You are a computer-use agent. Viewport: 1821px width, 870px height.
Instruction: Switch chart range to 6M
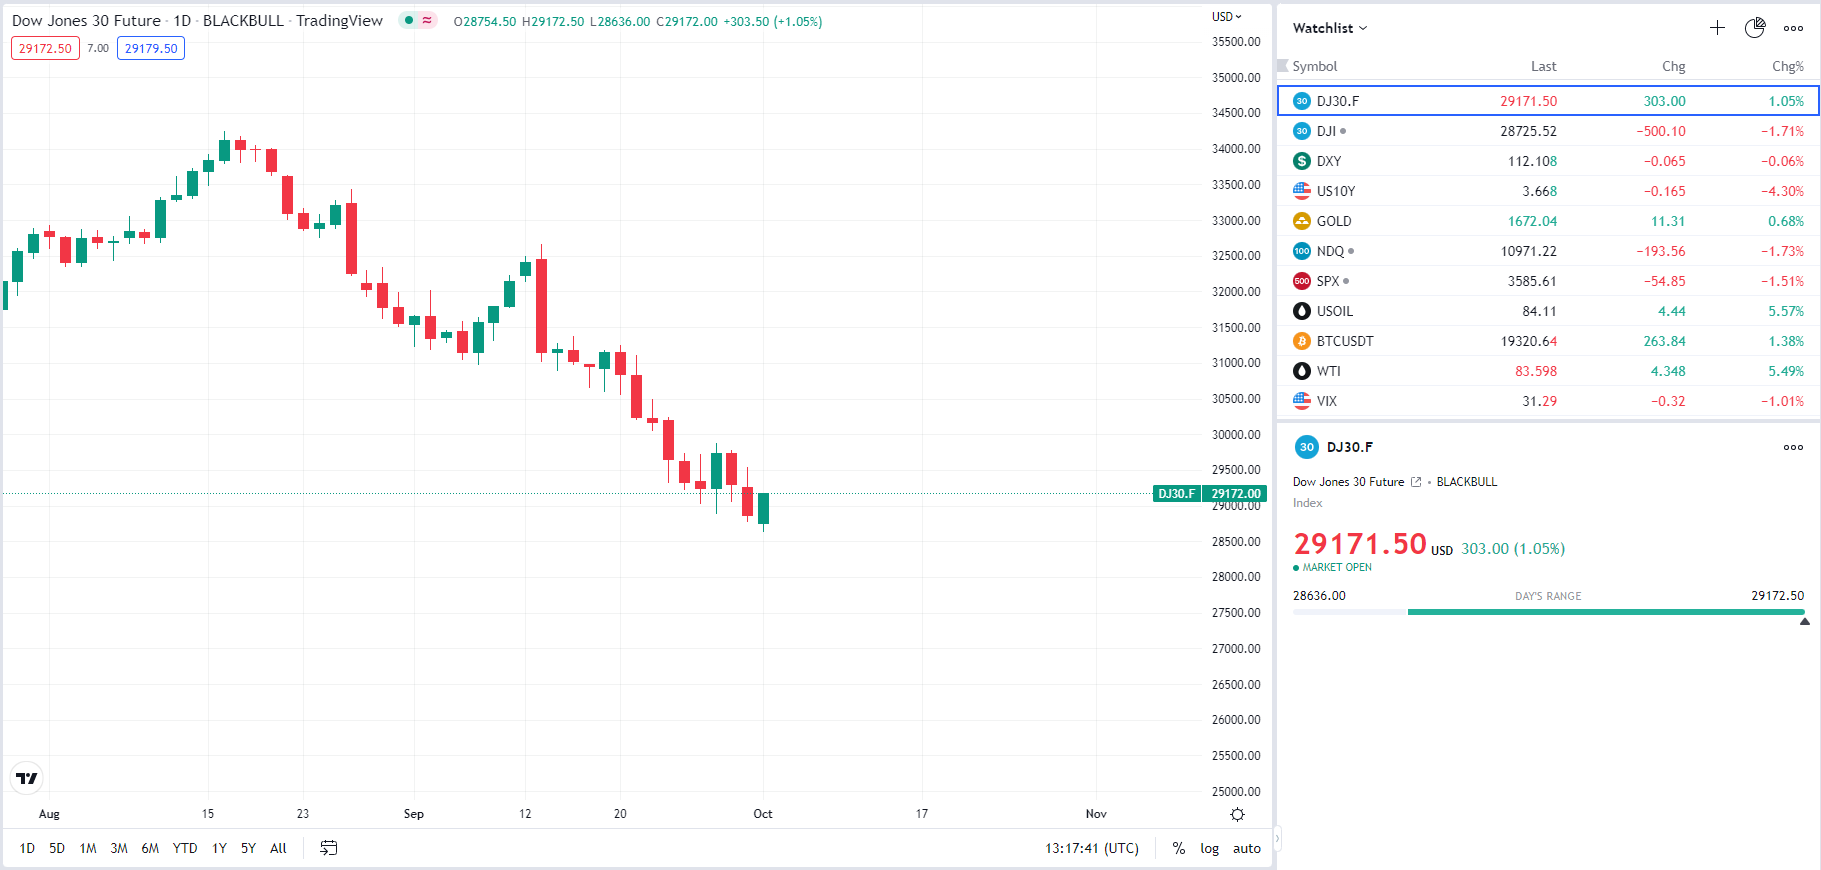point(150,848)
